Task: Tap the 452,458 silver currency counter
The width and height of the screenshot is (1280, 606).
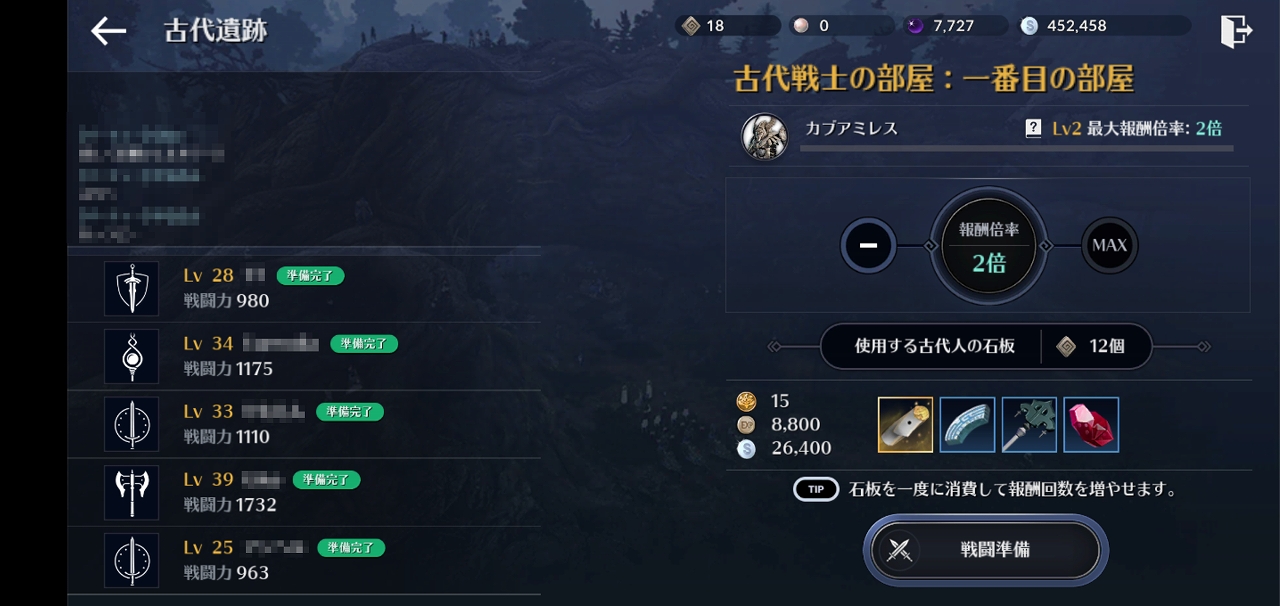Action: pyautogui.click(x=1104, y=26)
